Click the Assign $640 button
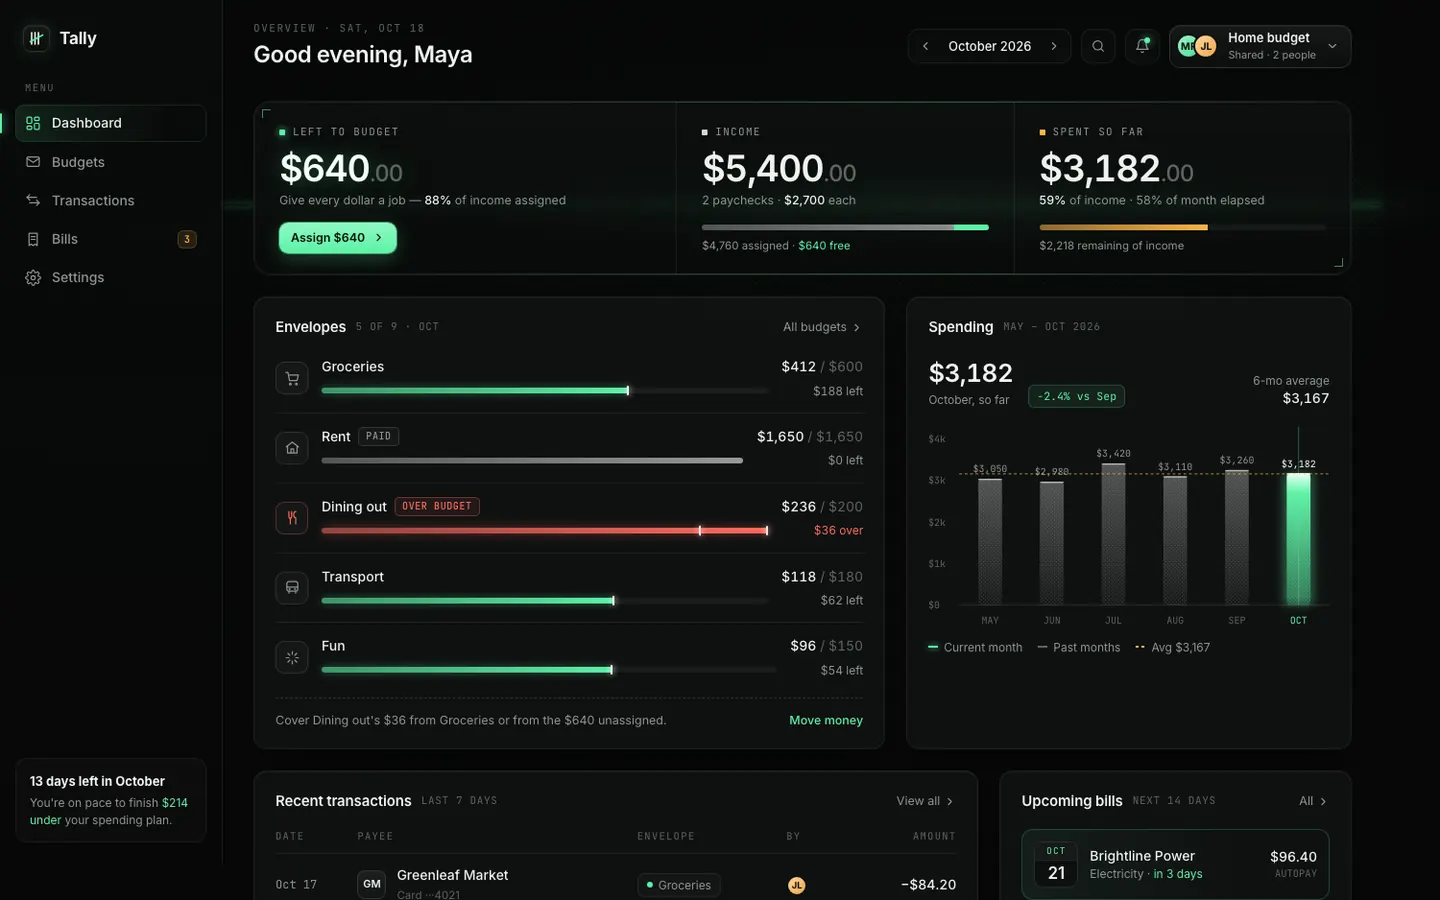 tap(337, 238)
